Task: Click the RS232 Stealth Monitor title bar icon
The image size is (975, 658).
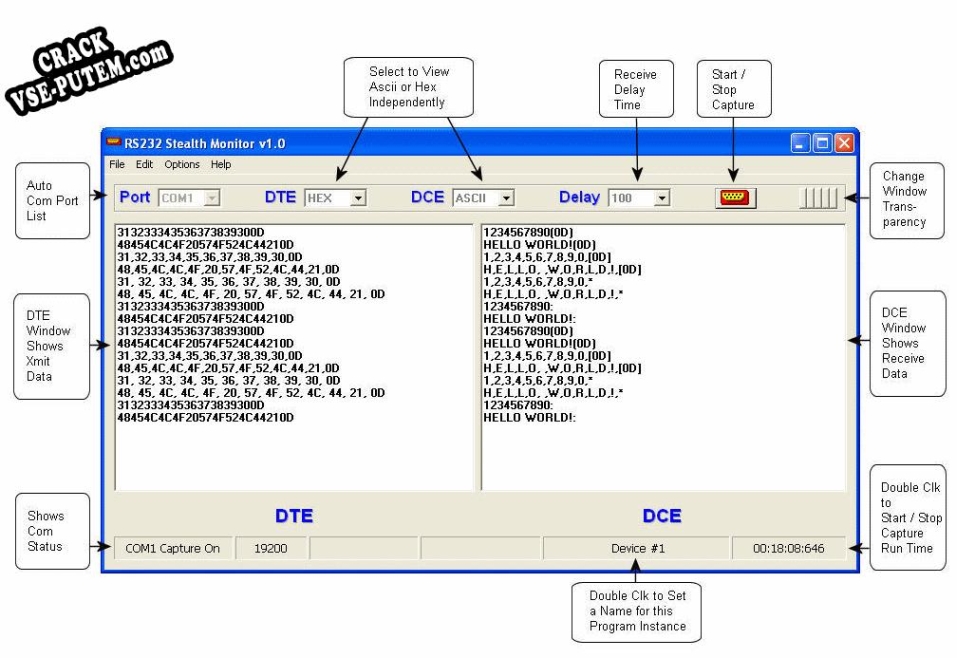Action: click(115, 144)
